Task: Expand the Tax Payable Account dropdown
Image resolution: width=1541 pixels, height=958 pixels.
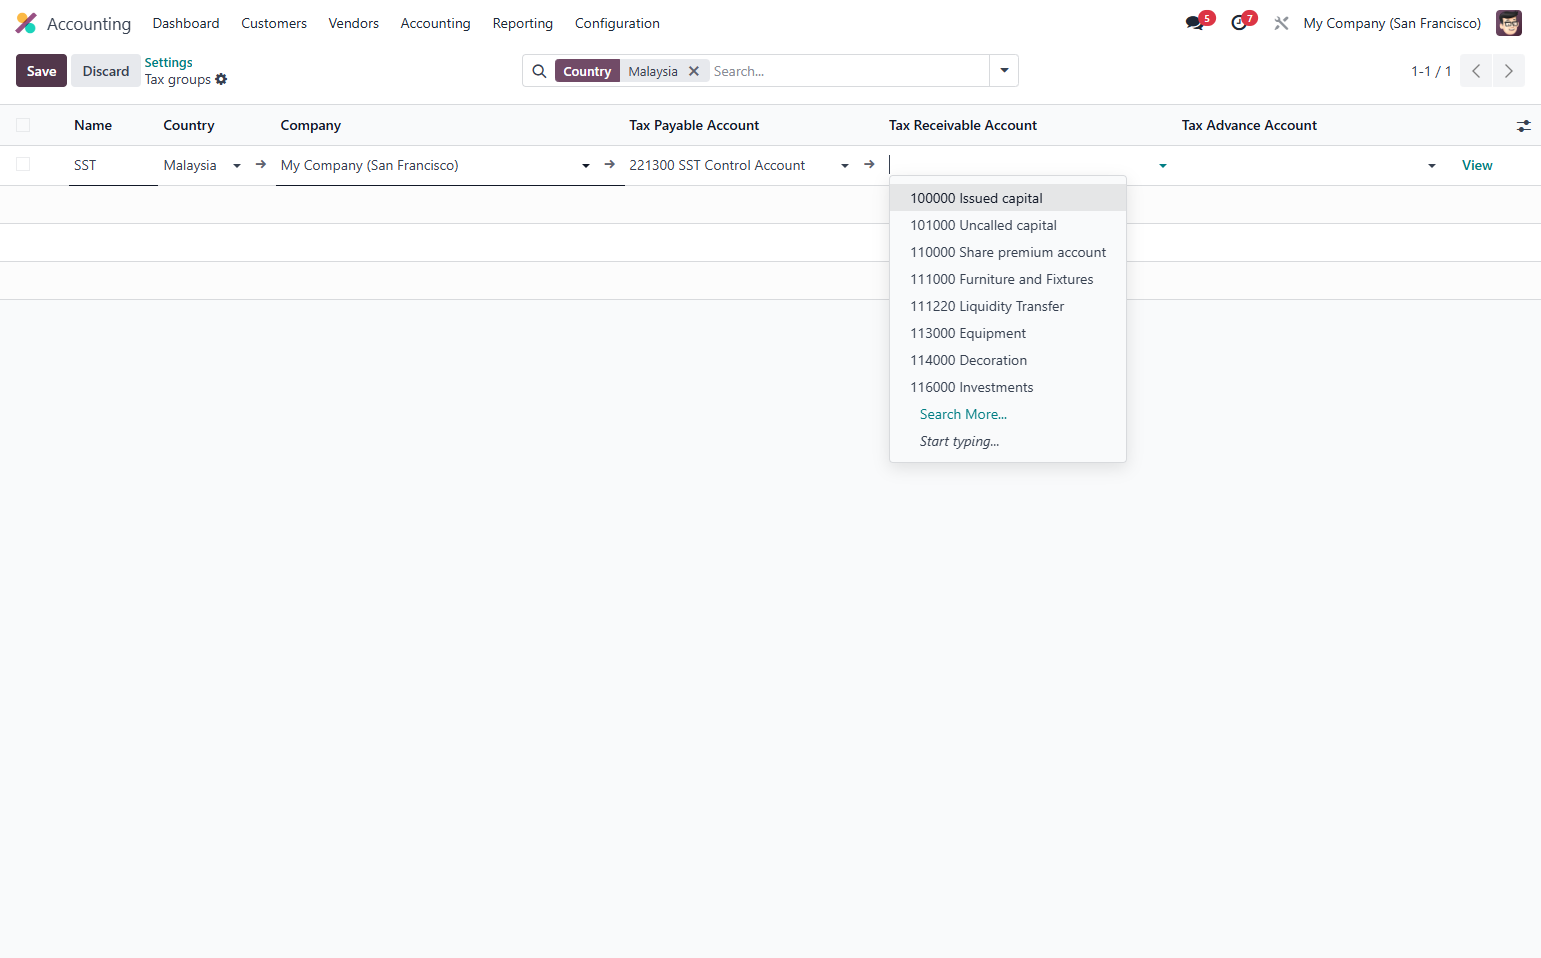Action: pos(845,166)
